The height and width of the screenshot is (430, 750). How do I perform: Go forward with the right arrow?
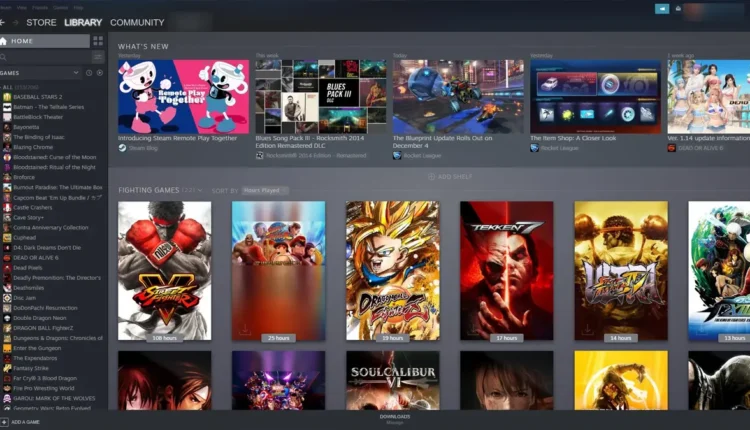[15, 22]
